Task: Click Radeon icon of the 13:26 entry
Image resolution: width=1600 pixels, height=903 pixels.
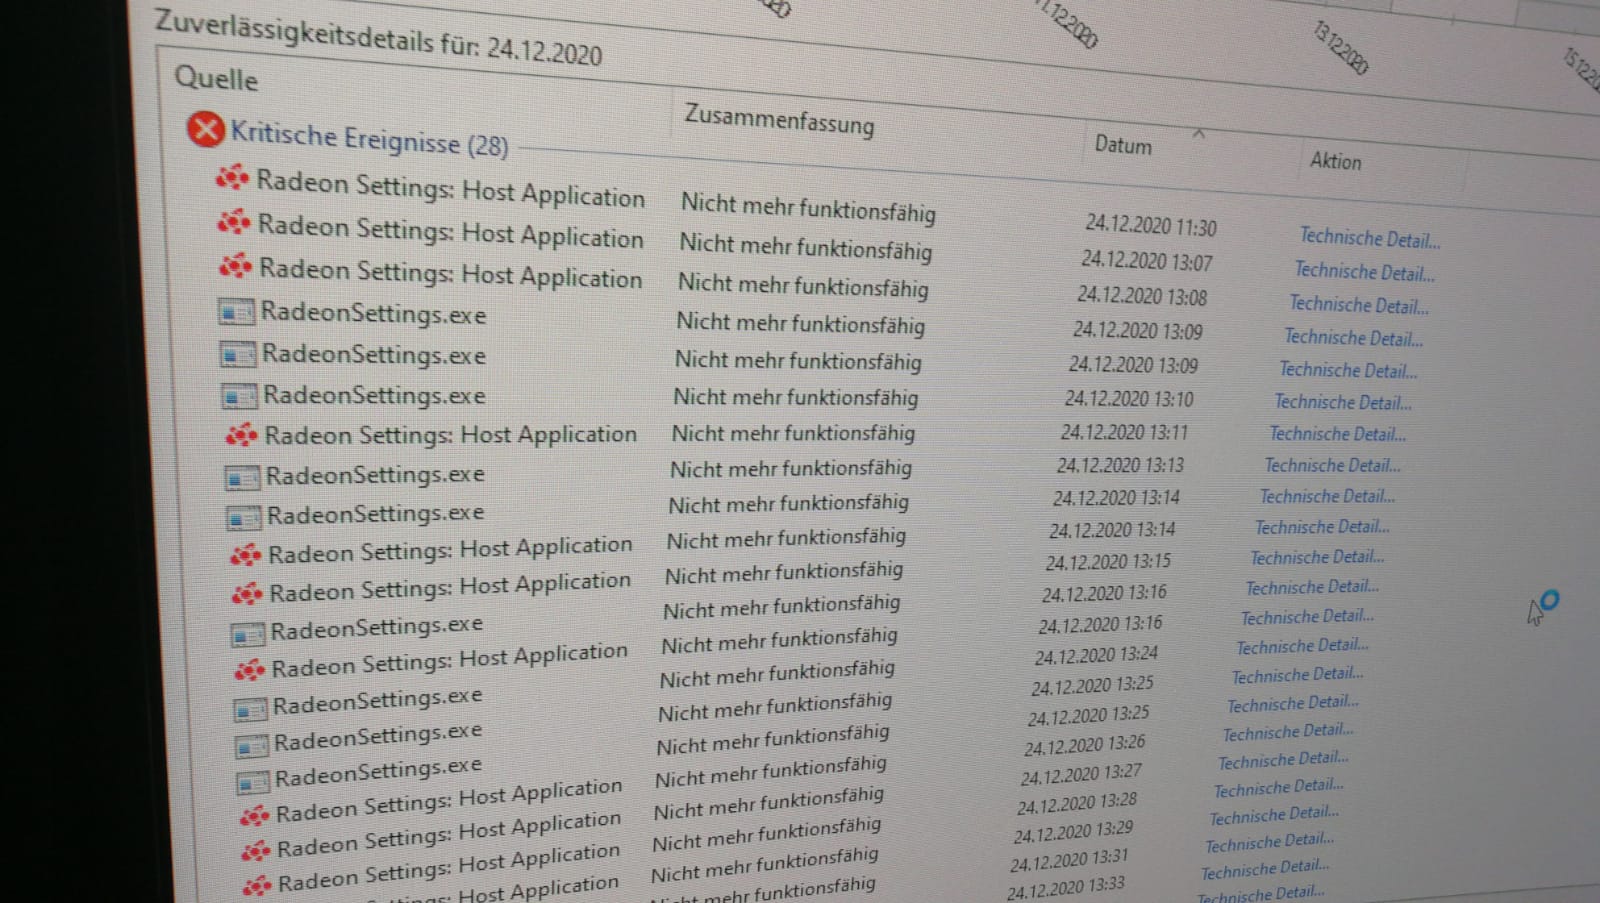Action: 254,815
